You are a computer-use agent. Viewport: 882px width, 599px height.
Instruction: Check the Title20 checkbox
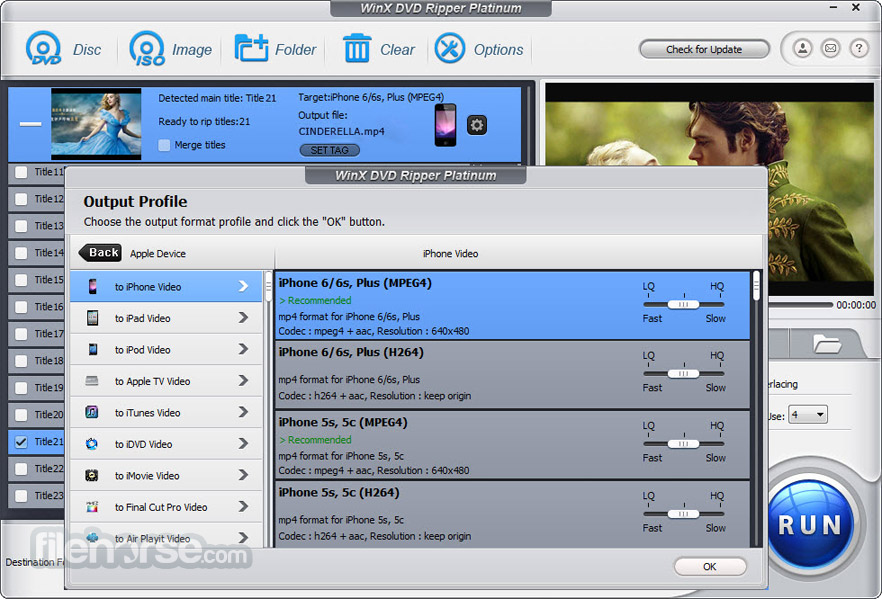[x=21, y=415]
